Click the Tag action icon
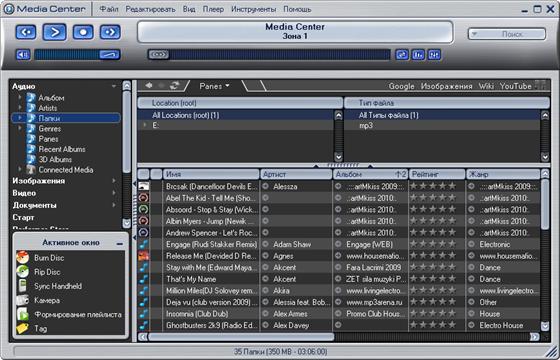This screenshot has height=360, width=560. (23, 329)
